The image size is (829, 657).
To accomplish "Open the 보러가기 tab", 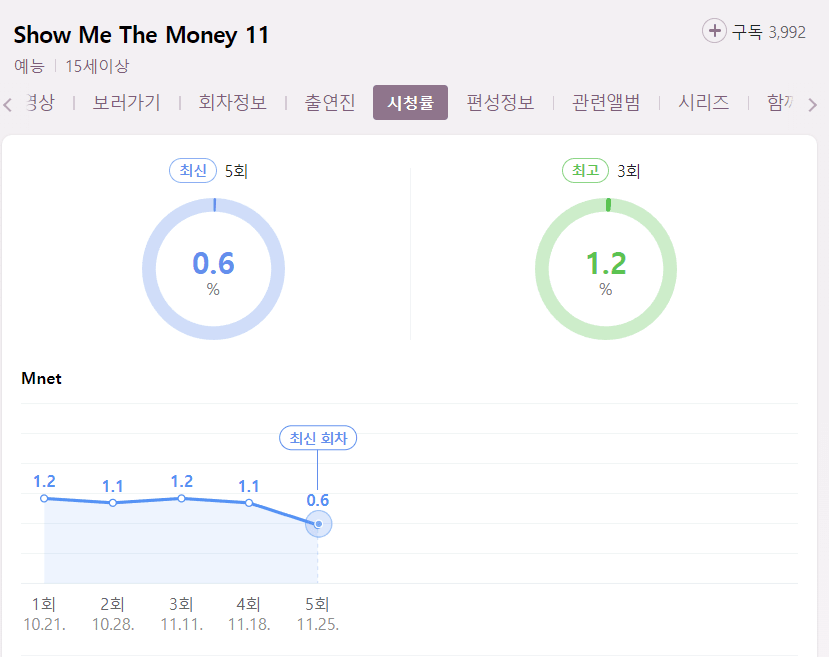I will (126, 102).
